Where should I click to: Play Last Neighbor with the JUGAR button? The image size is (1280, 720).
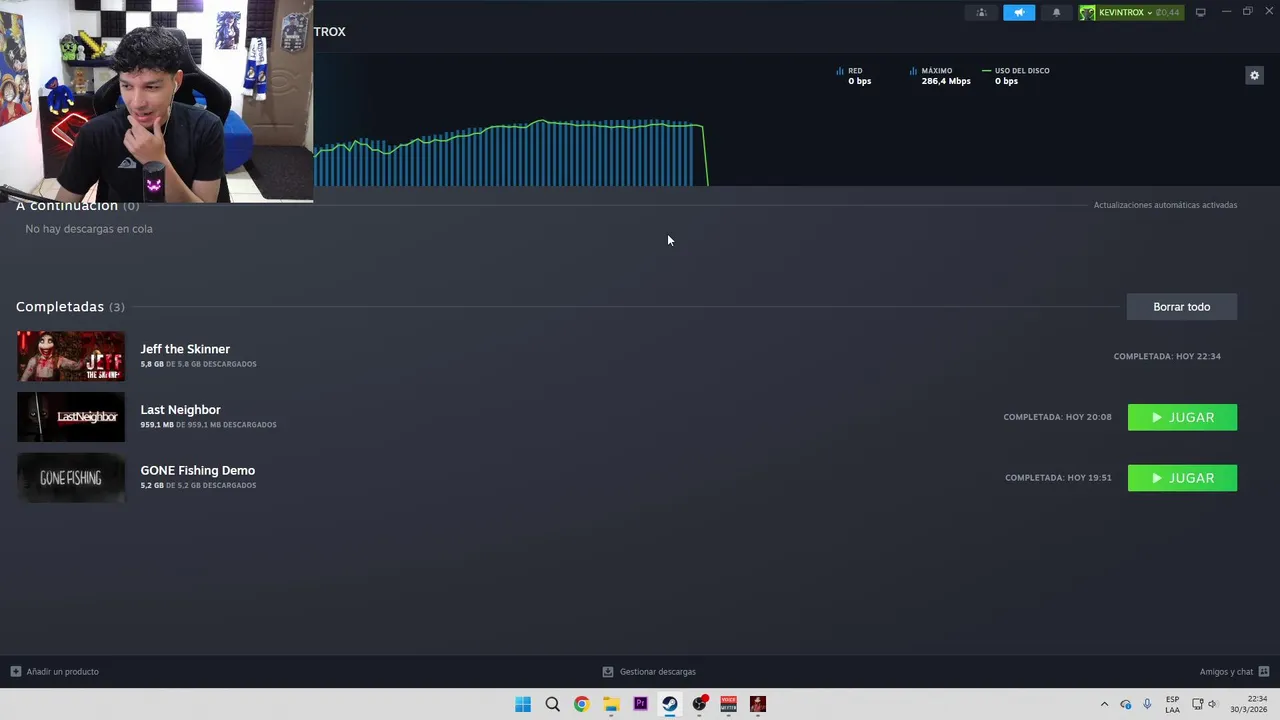tap(1182, 417)
